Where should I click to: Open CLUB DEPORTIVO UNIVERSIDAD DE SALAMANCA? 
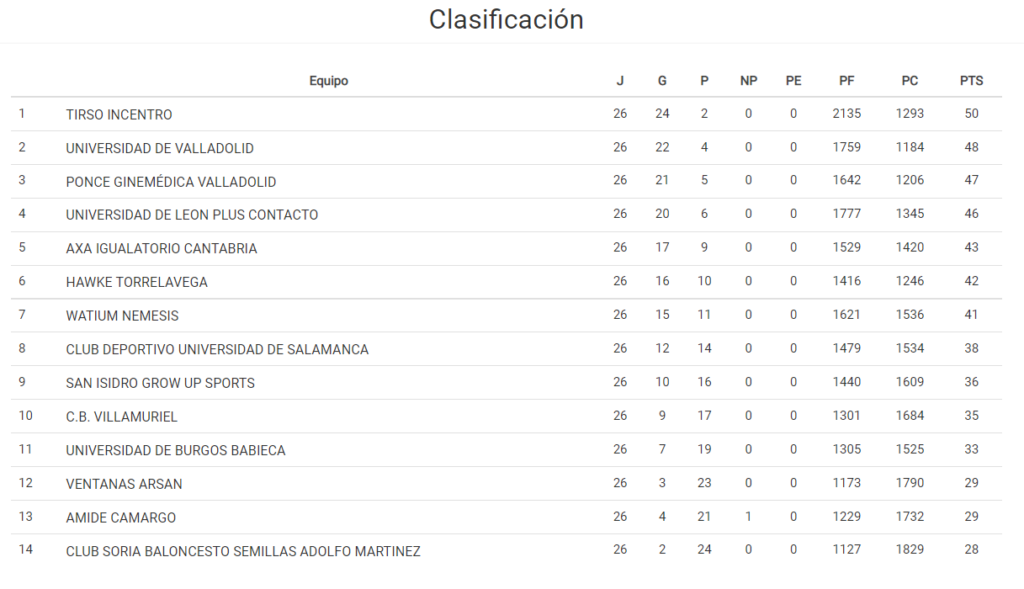point(217,349)
